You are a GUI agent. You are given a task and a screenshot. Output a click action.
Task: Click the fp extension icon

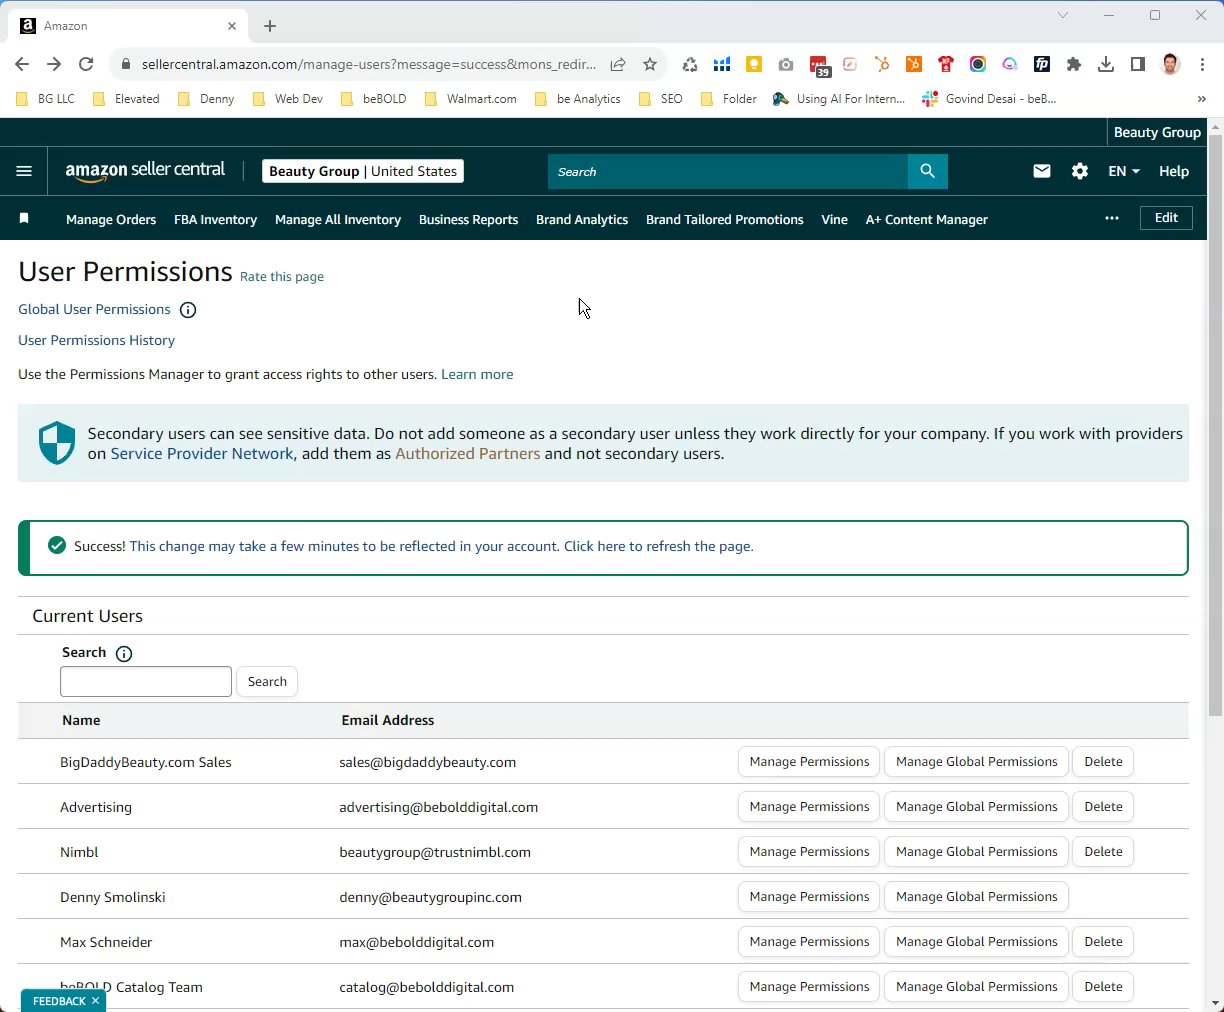[x=1042, y=64]
